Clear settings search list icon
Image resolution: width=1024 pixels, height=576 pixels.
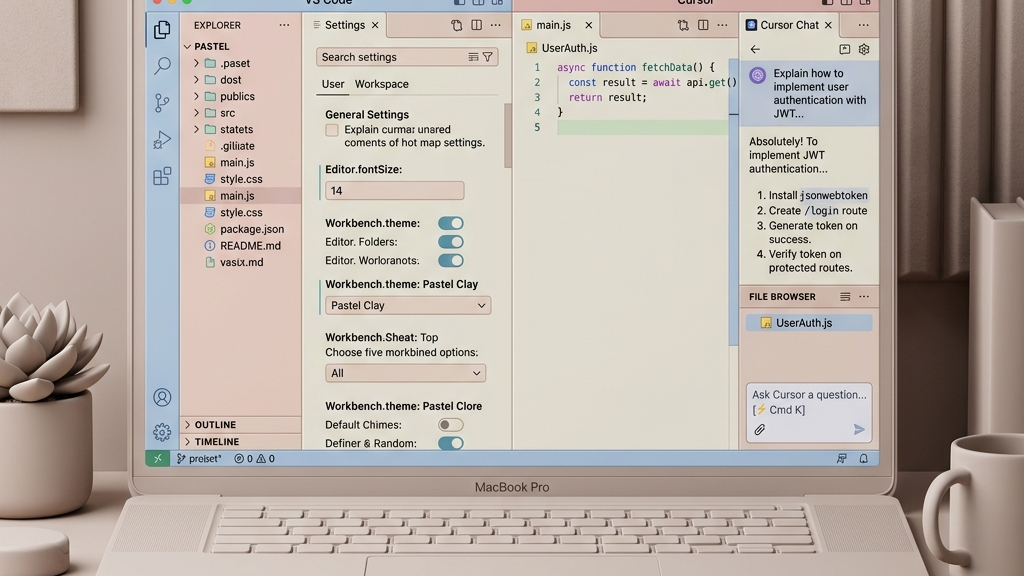click(473, 57)
